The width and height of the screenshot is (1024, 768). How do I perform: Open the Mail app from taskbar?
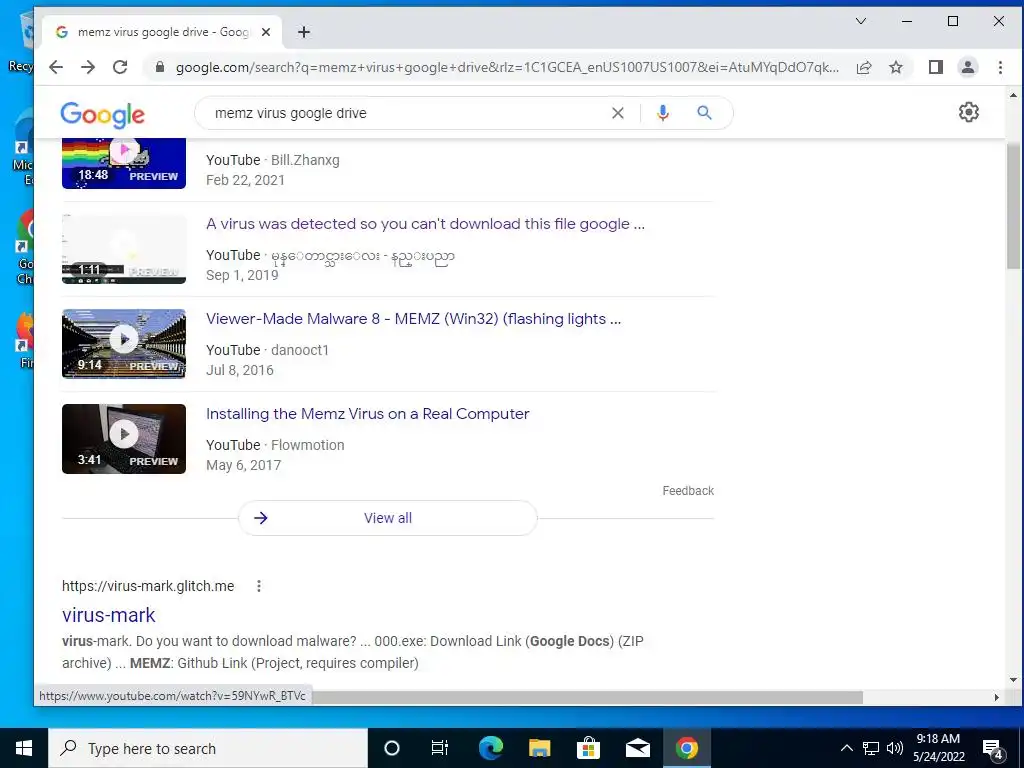637,748
